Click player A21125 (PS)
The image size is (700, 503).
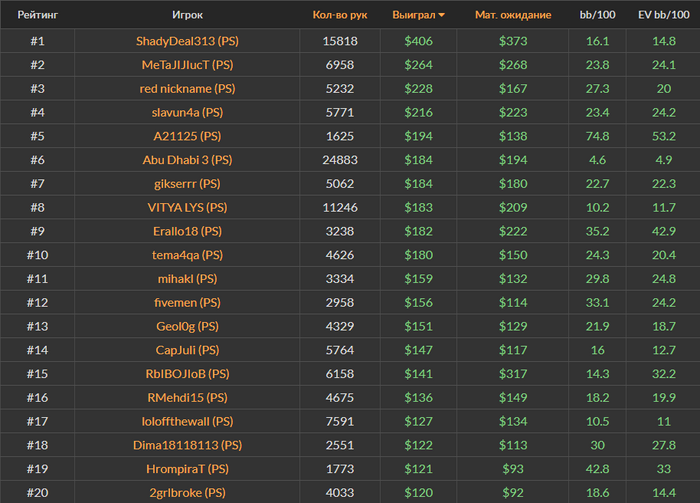(x=187, y=136)
